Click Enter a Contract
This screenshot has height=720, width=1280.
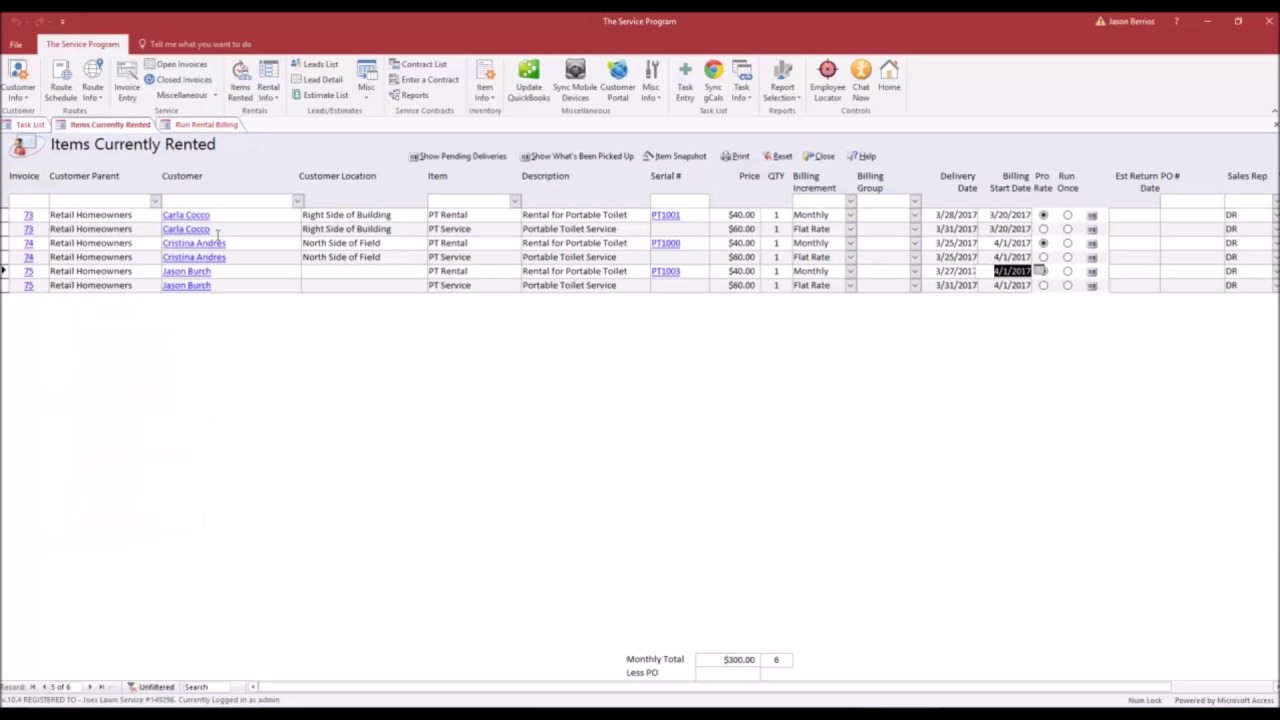[x=424, y=79]
